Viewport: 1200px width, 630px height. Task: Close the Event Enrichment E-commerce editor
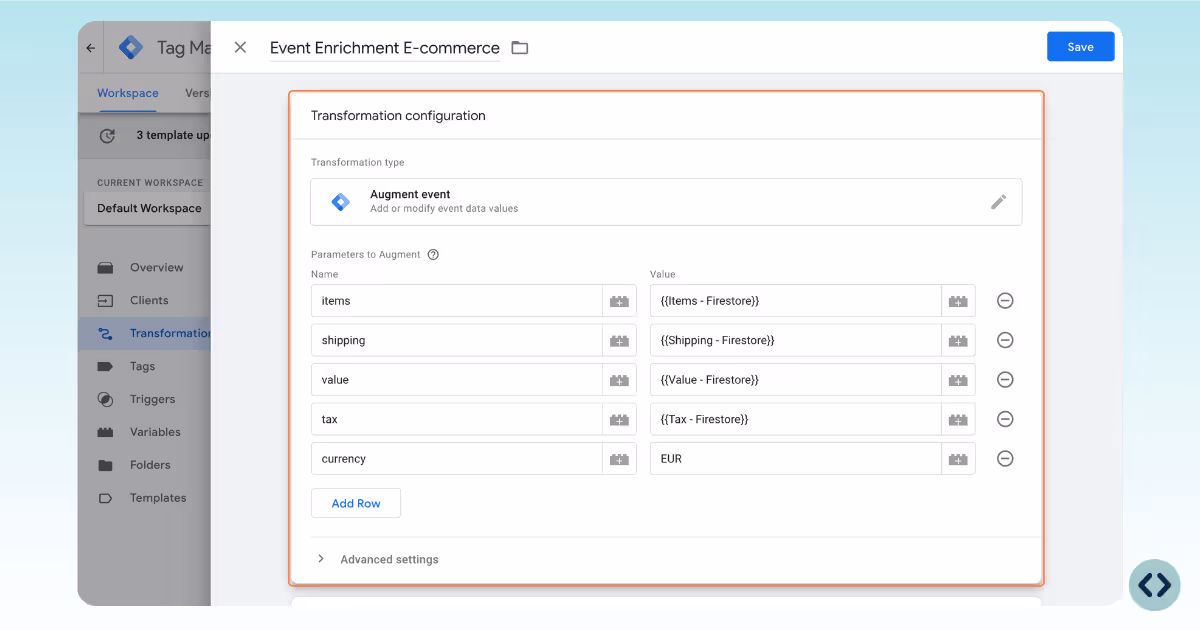point(240,47)
